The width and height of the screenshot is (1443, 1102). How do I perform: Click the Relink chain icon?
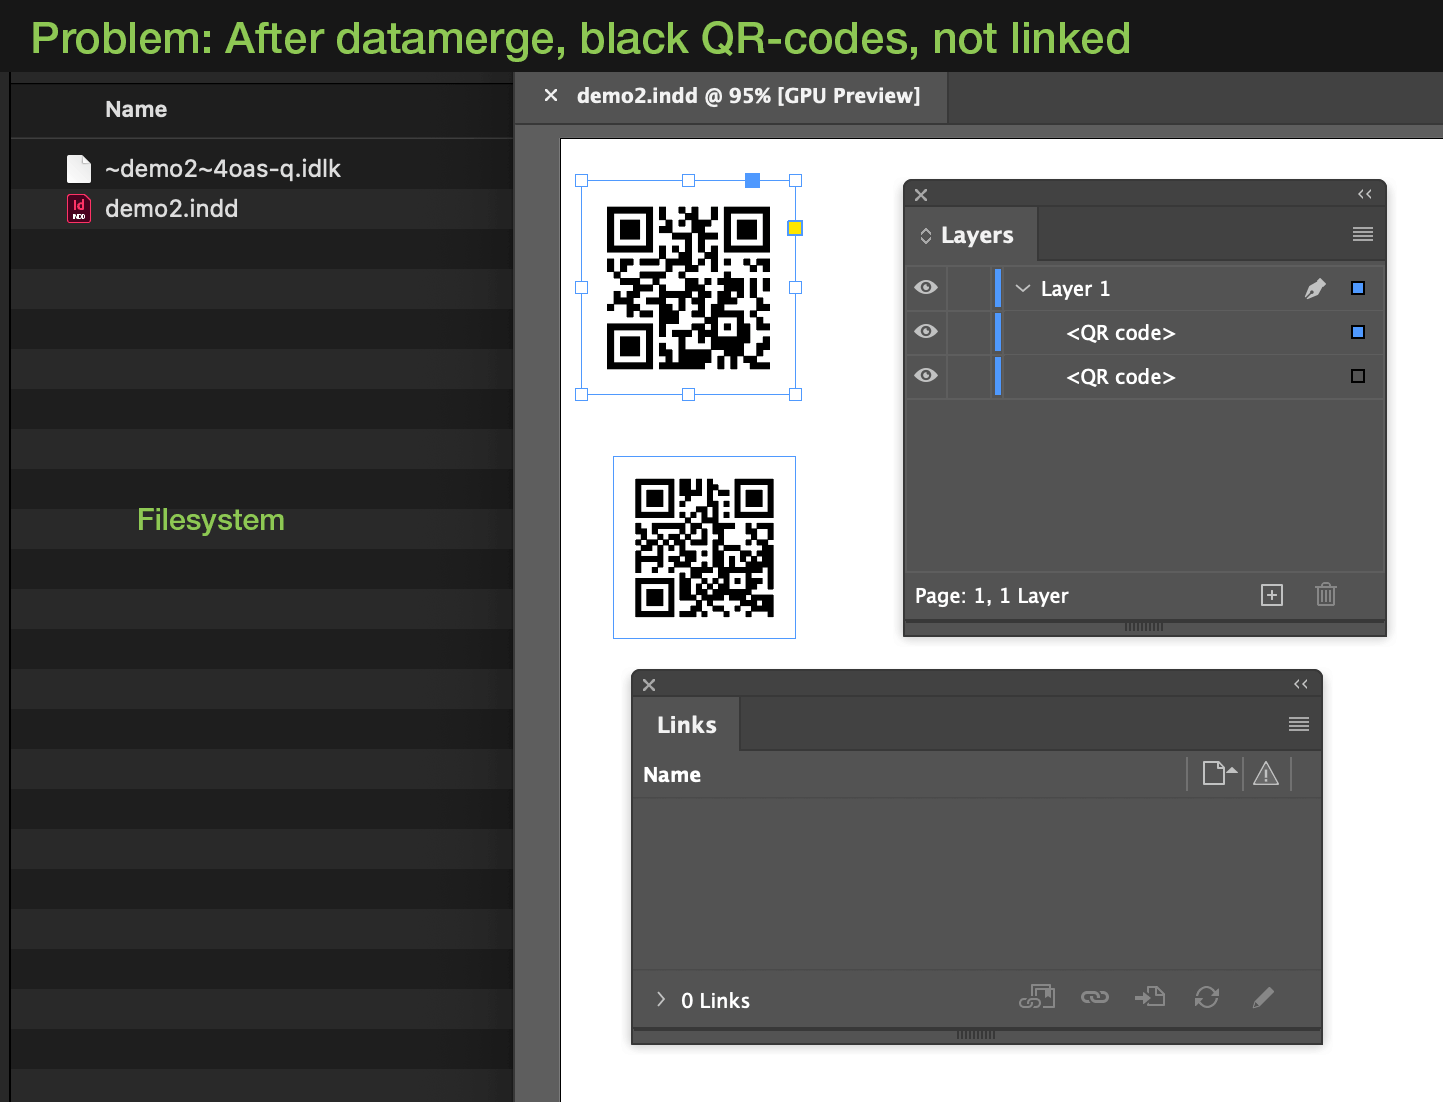click(x=1095, y=997)
